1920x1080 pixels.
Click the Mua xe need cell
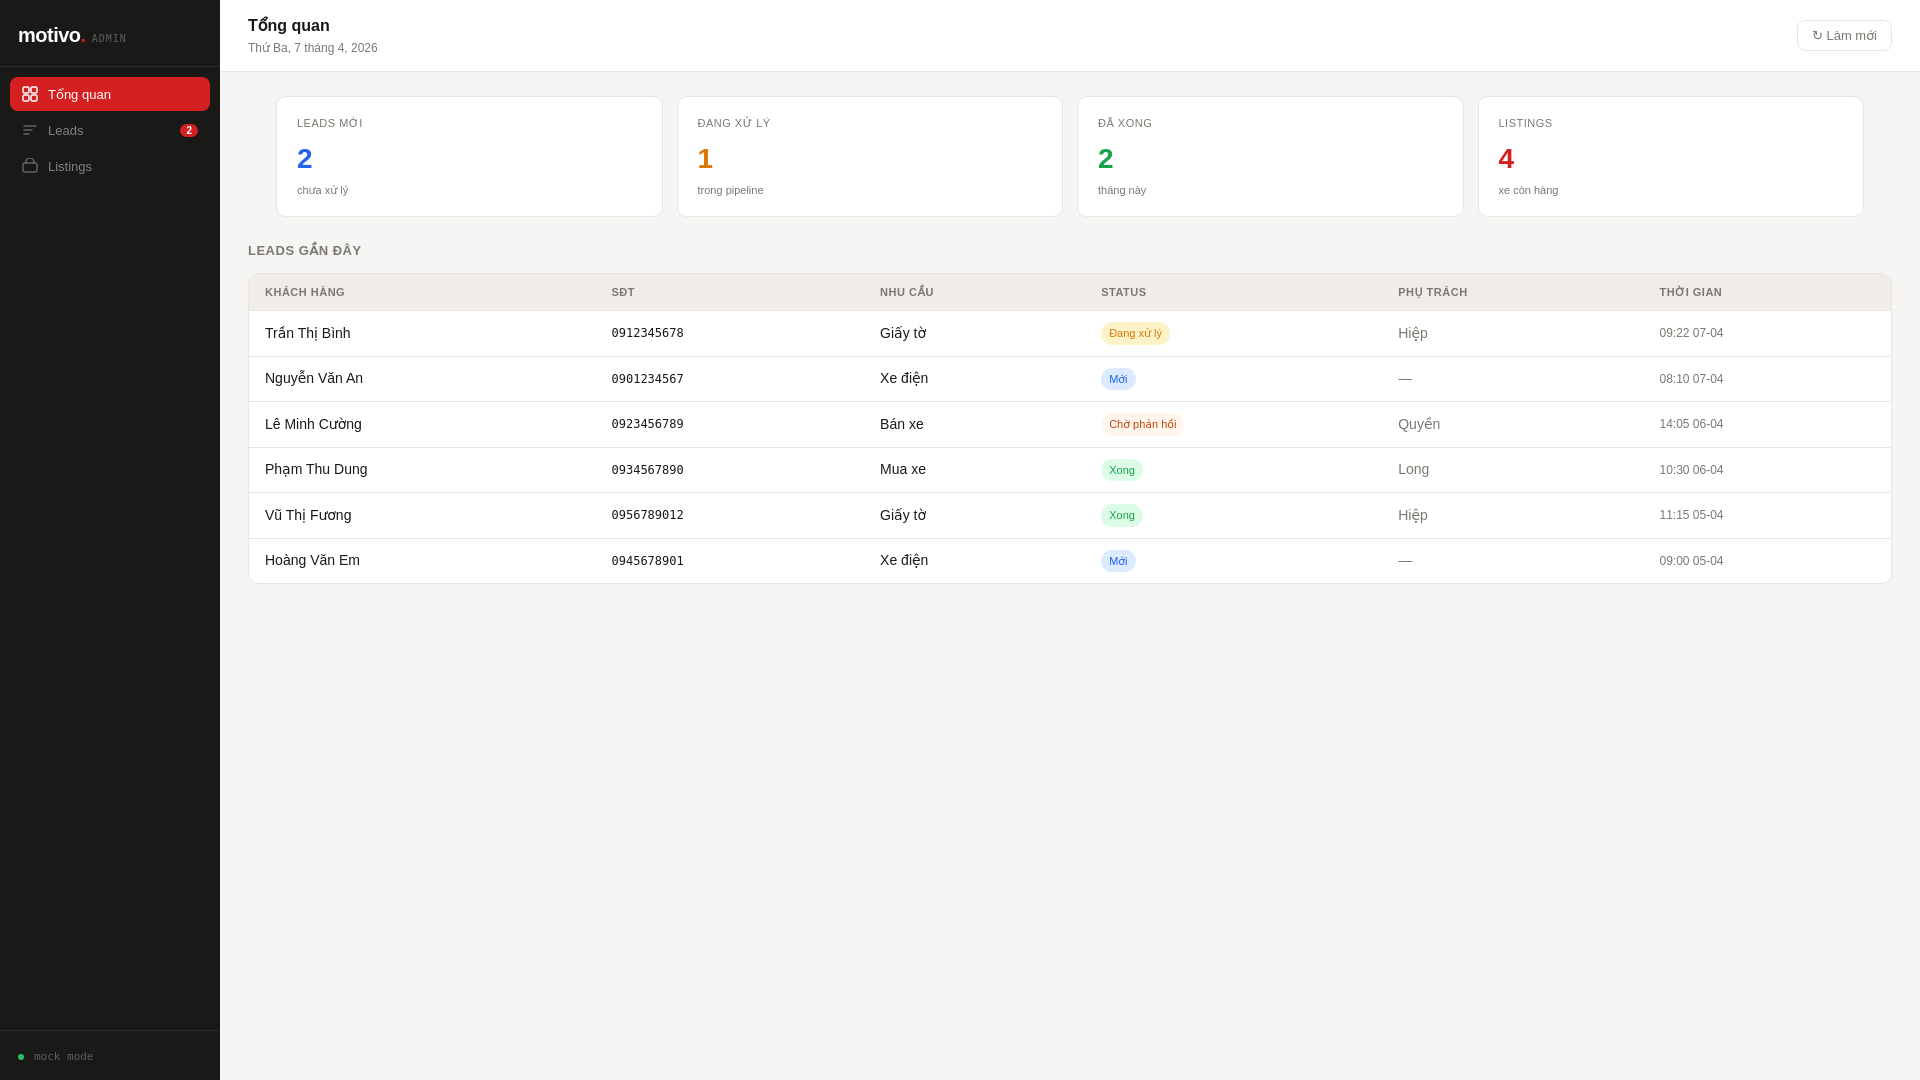(x=903, y=469)
